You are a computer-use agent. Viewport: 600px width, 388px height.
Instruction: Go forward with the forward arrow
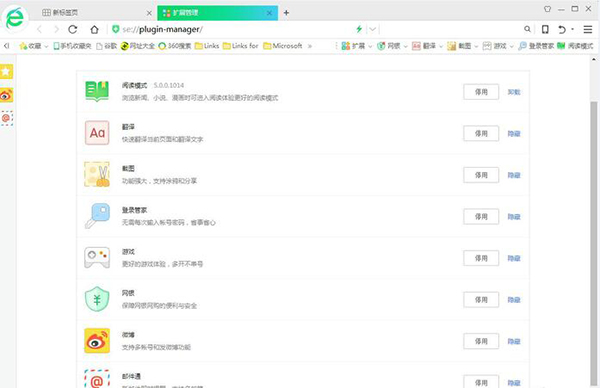click(57, 29)
